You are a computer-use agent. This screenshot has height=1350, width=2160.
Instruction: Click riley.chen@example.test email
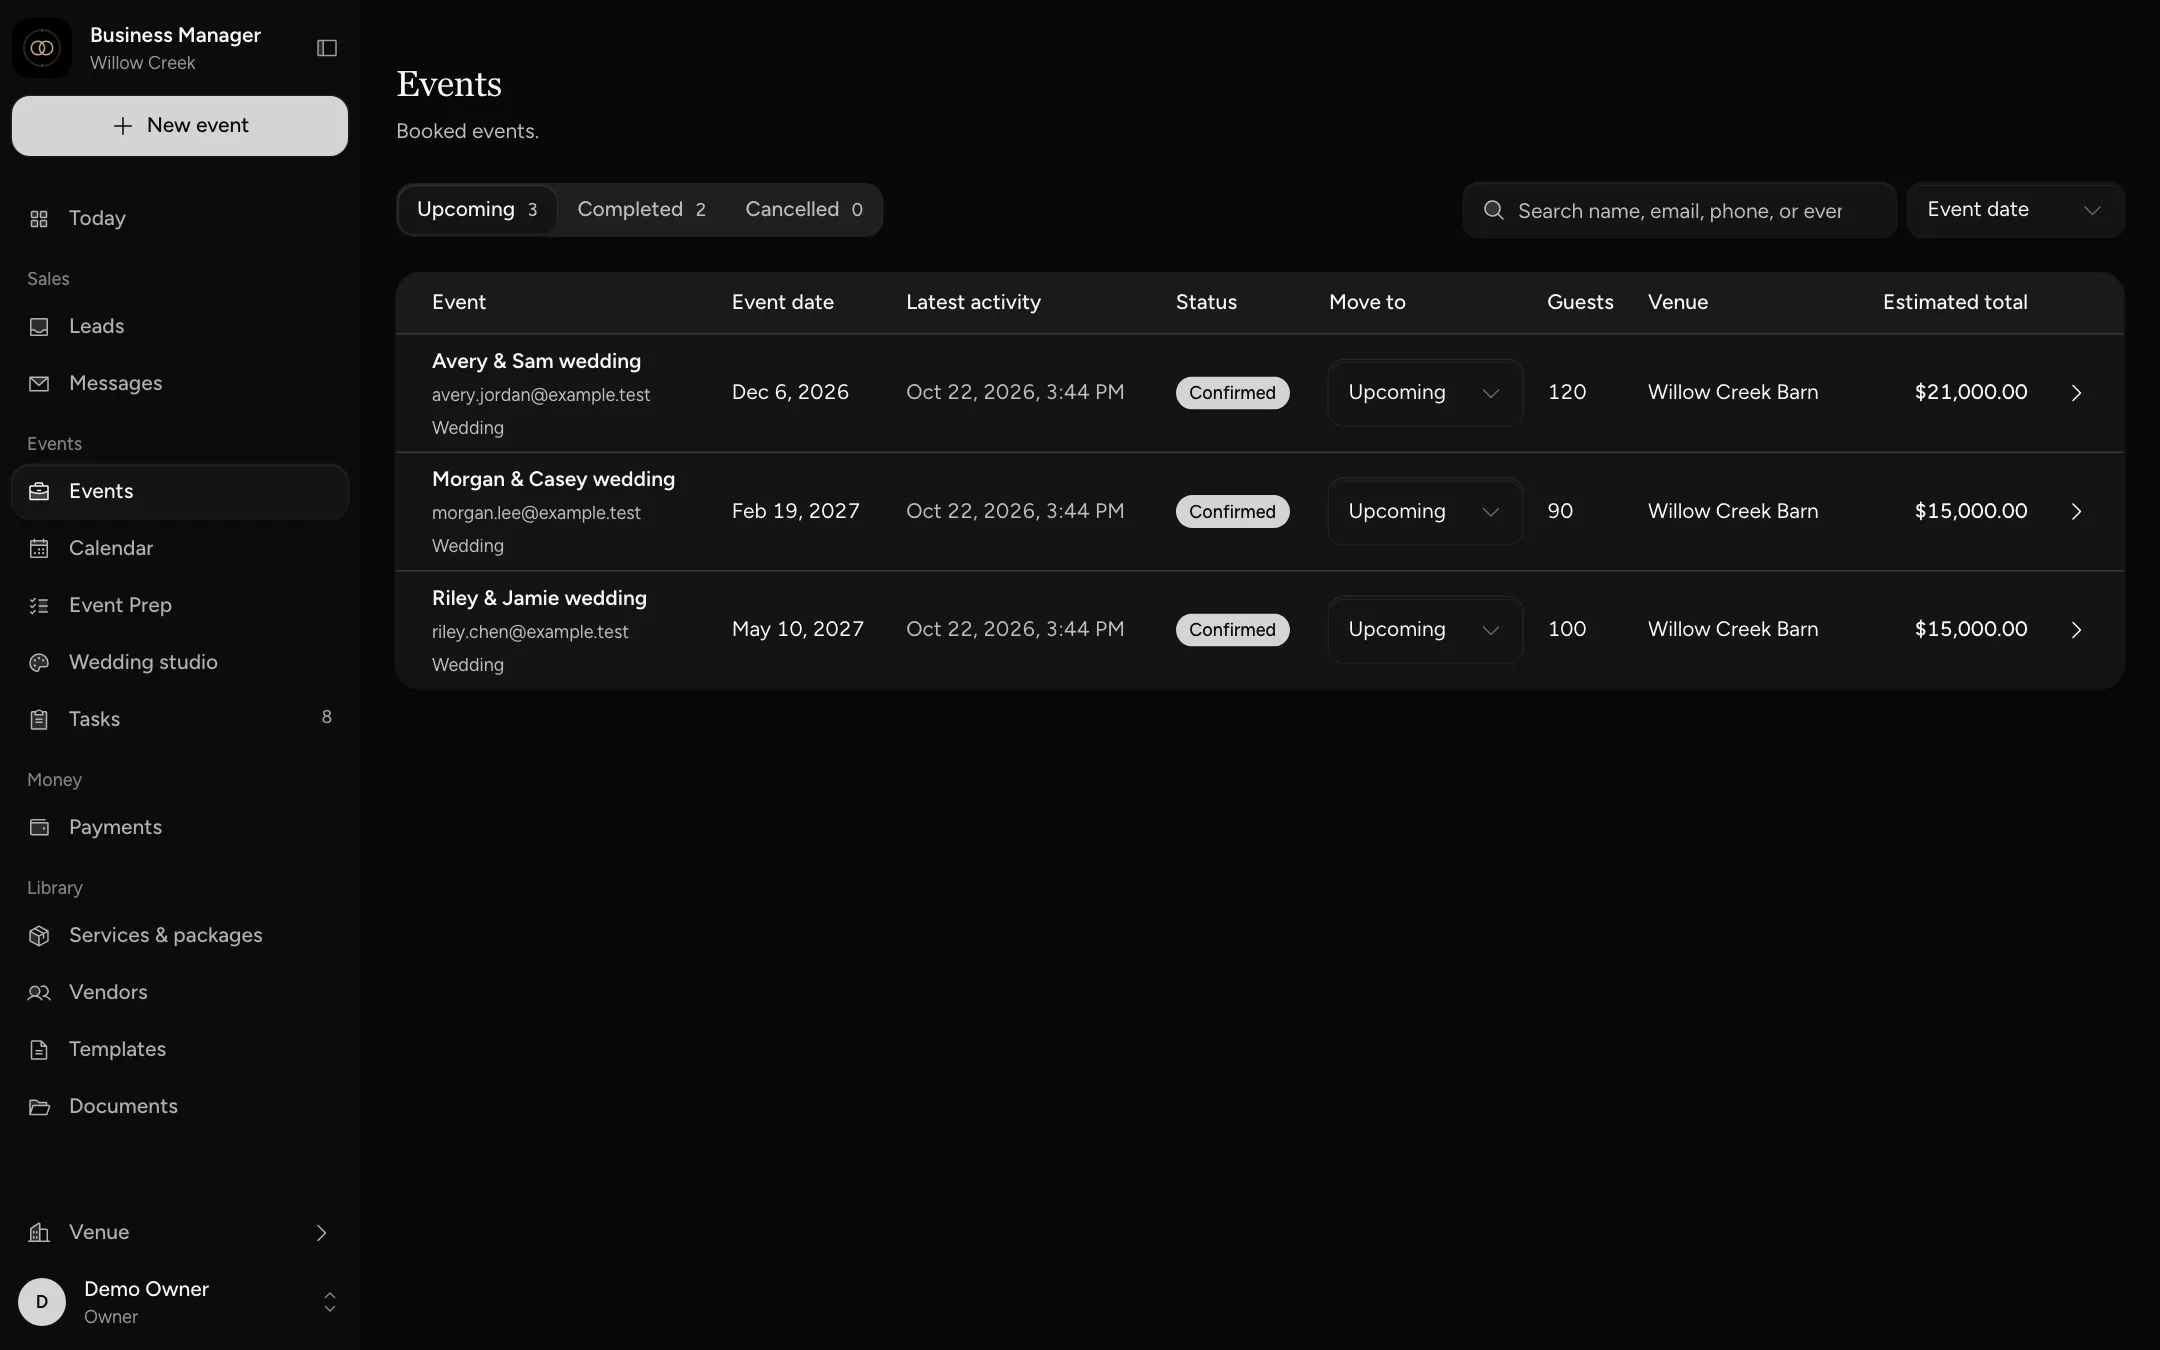click(530, 632)
